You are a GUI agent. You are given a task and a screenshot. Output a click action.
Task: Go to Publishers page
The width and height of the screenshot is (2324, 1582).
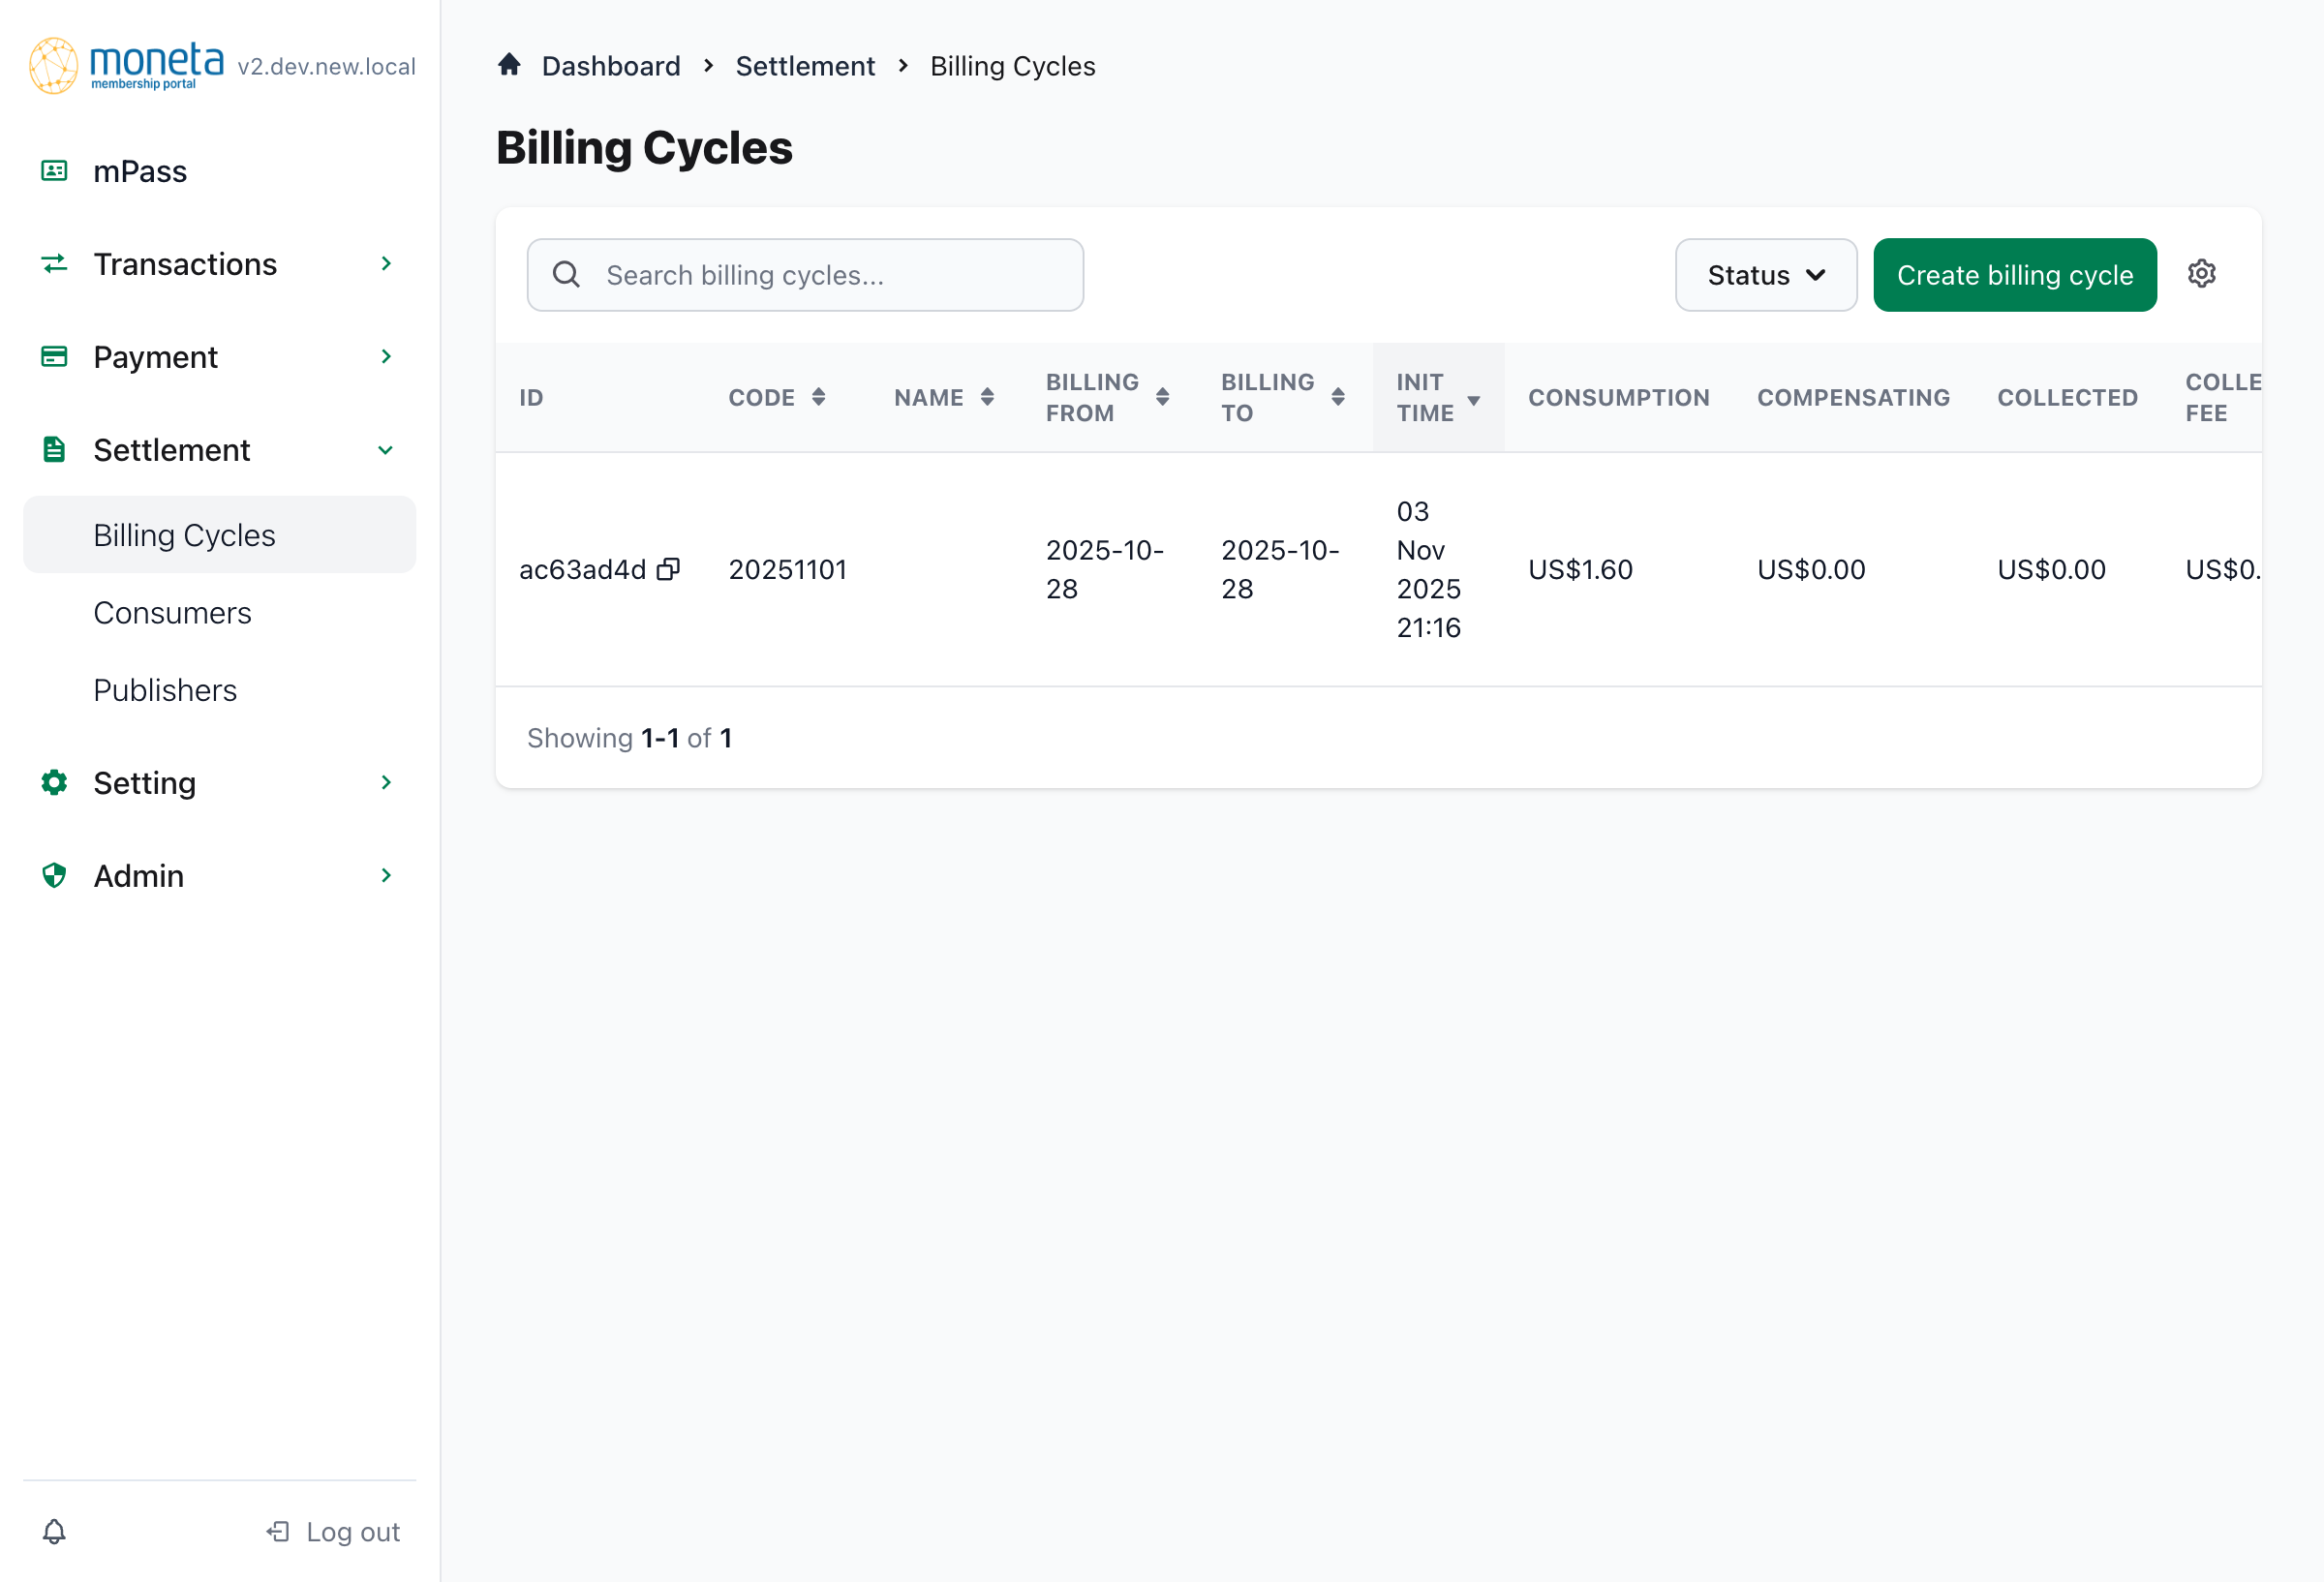click(x=165, y=690)
